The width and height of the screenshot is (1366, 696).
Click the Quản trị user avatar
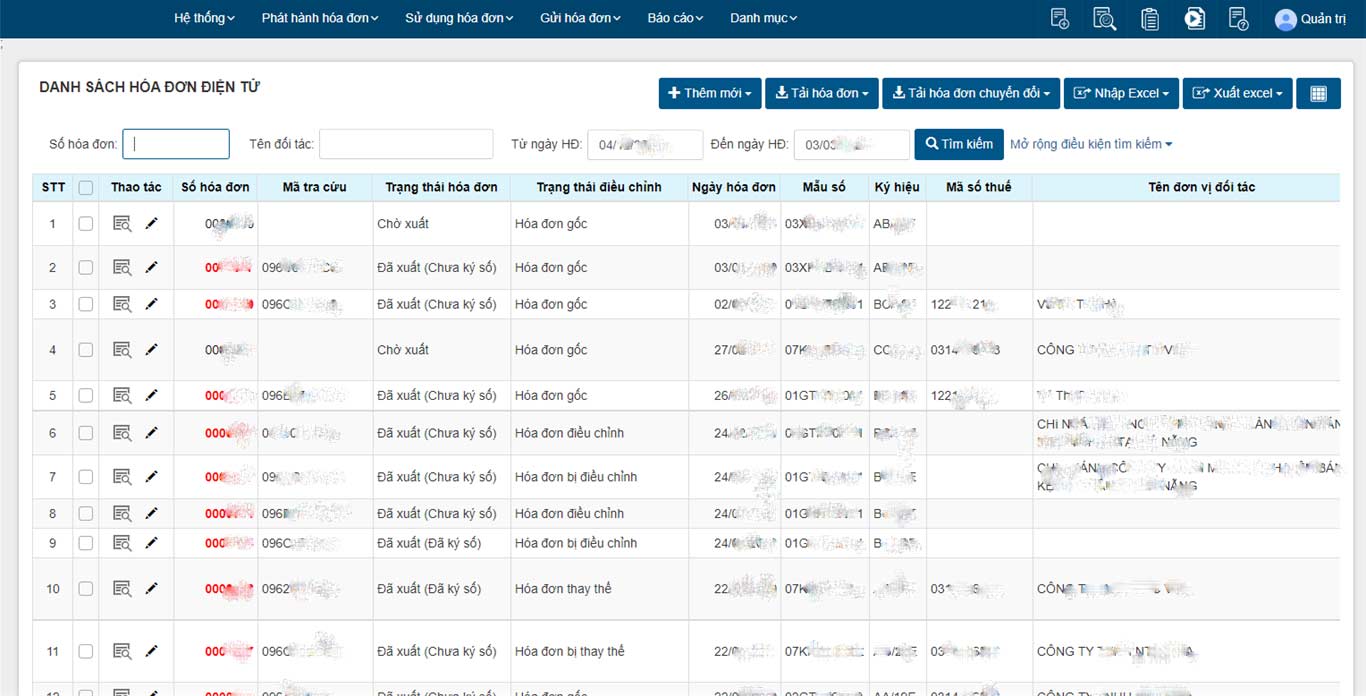[1285, 19]
